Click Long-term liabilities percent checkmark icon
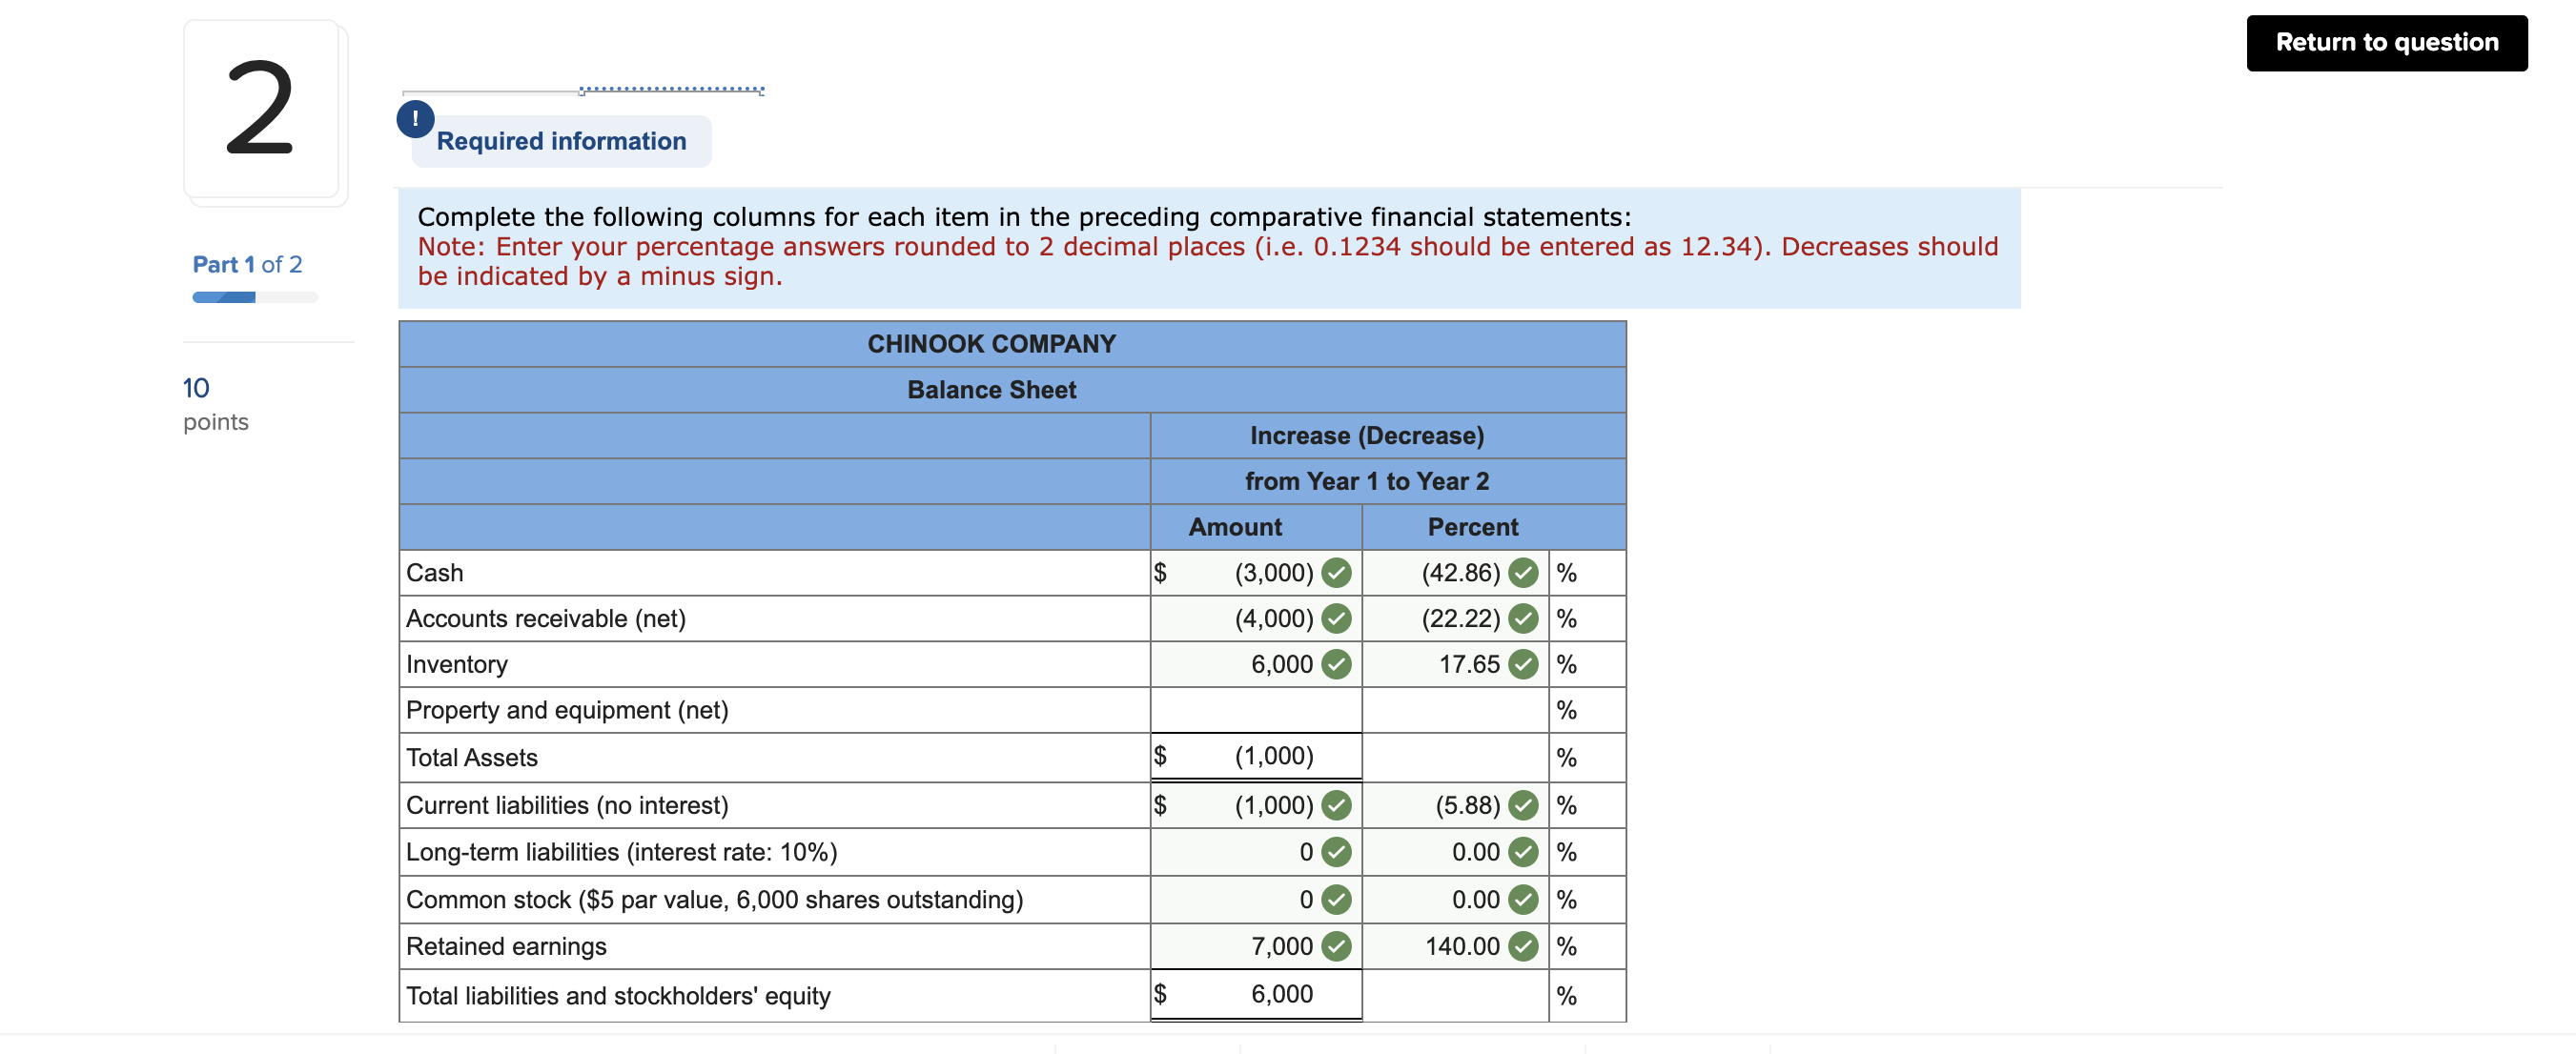Image resolution: width=2576 pixels, height=1054 pixels. pyautogui.click(x=1523, y=852)
